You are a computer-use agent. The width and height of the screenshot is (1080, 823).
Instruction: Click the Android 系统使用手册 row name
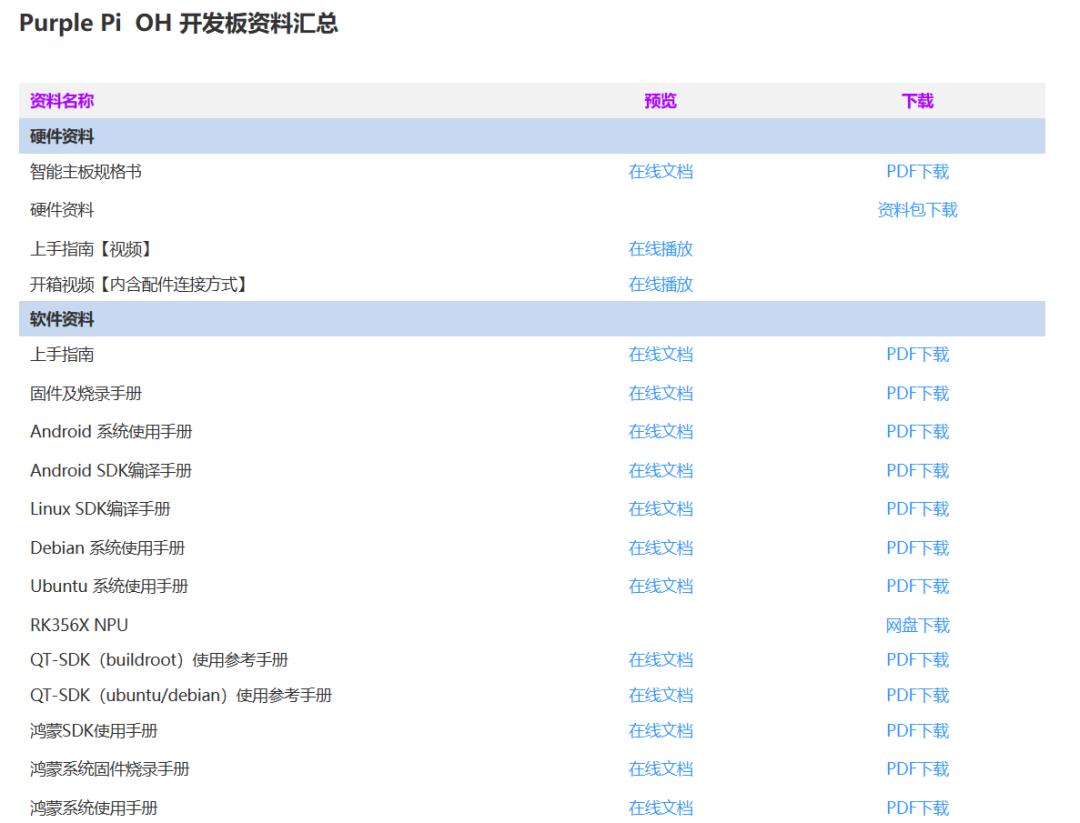(111, 432)
